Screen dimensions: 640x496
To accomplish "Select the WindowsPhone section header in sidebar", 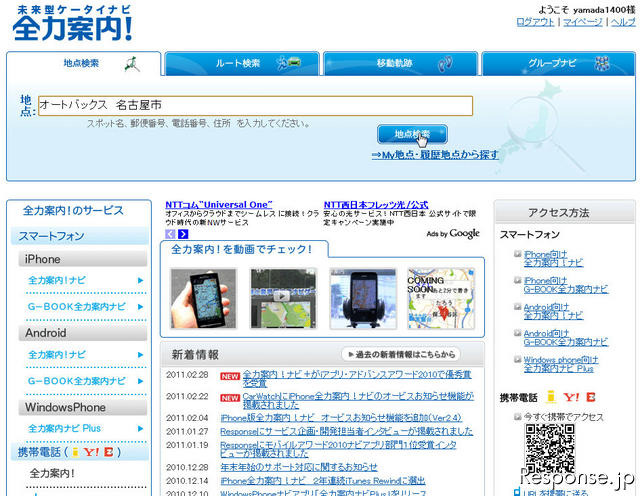I will click(83, 407).
